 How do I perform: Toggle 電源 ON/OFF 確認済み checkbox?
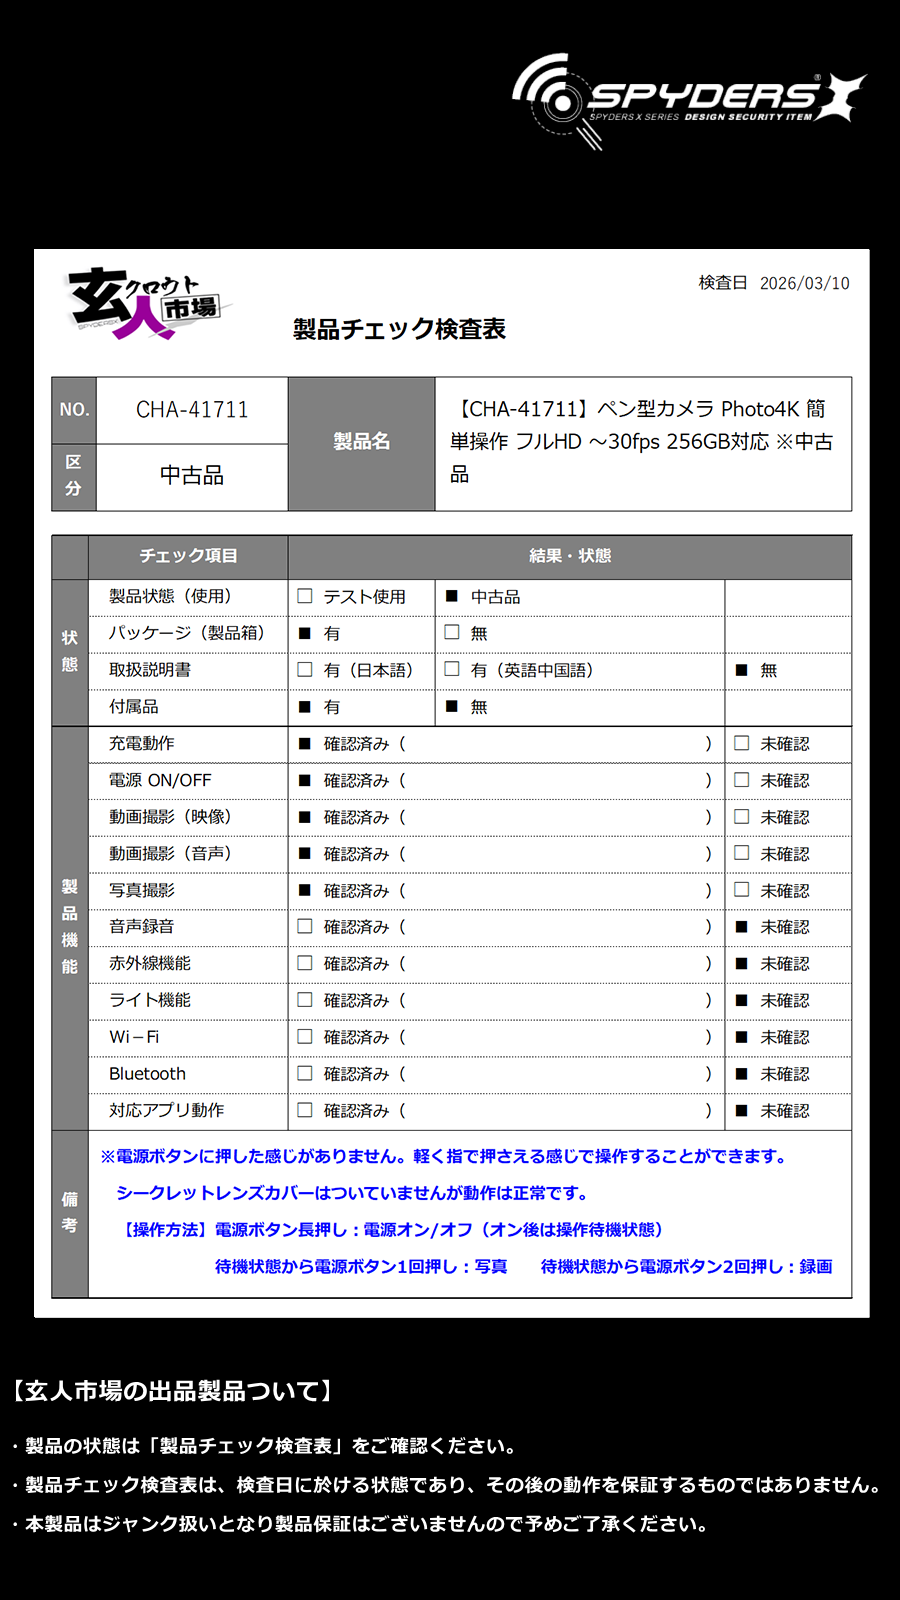tap(305, 780)
